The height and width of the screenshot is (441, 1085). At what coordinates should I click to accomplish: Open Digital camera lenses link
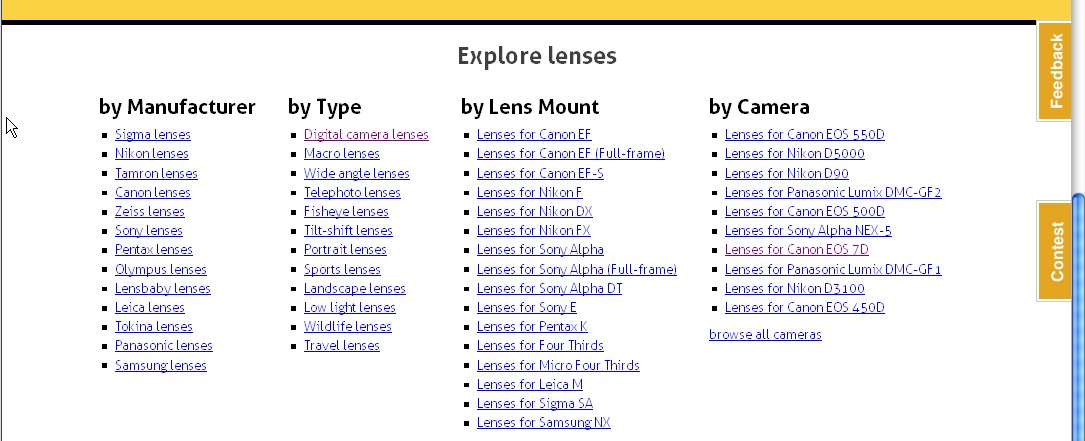coord(366,134)
